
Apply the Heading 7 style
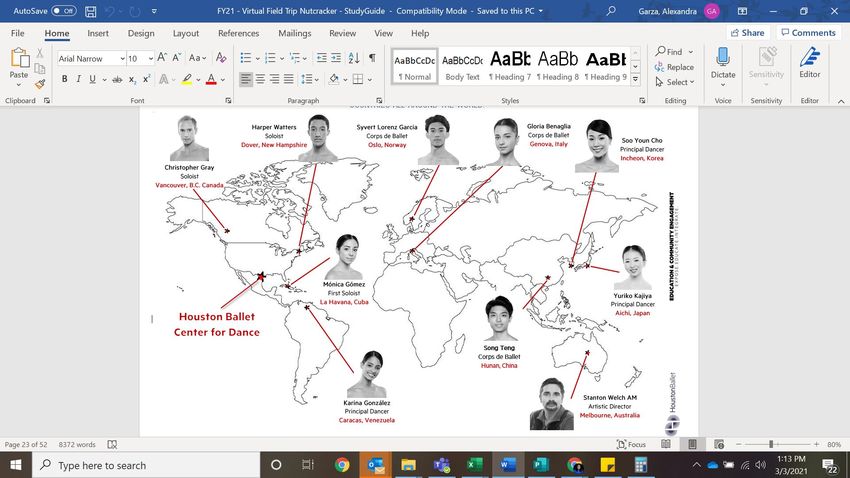point(510,66)
